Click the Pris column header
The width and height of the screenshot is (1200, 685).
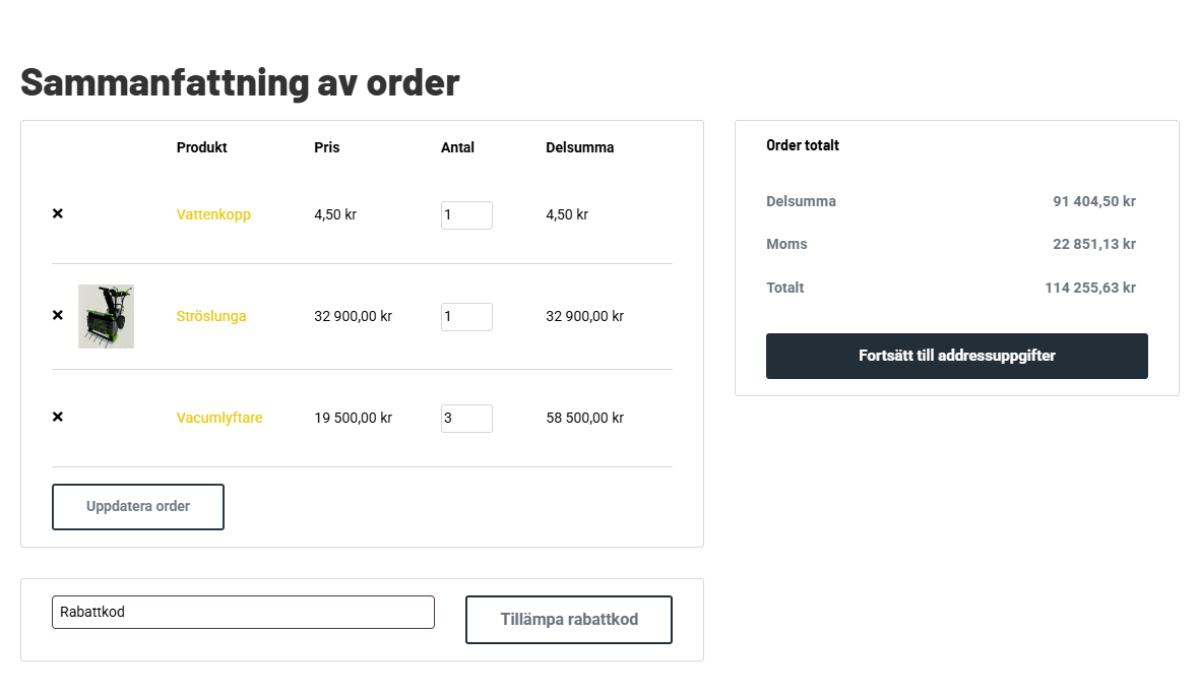coord(327,147)
